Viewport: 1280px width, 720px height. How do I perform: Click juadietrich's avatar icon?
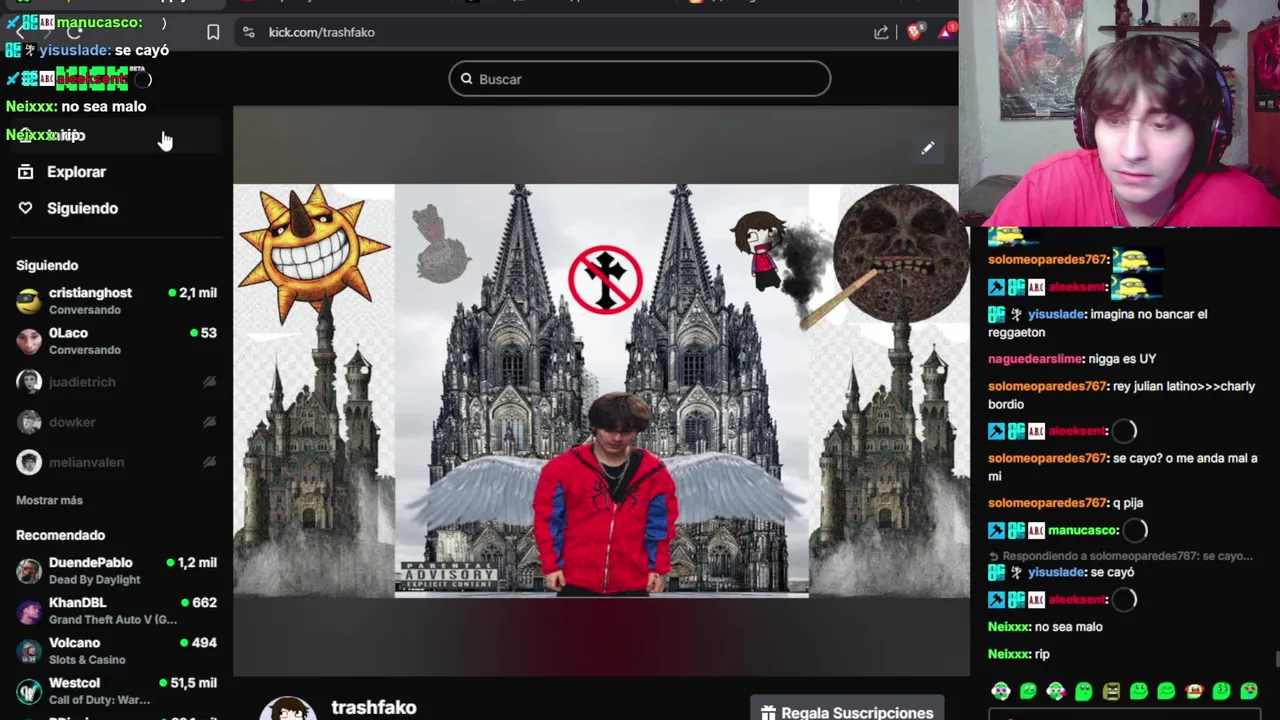[29, 382]
